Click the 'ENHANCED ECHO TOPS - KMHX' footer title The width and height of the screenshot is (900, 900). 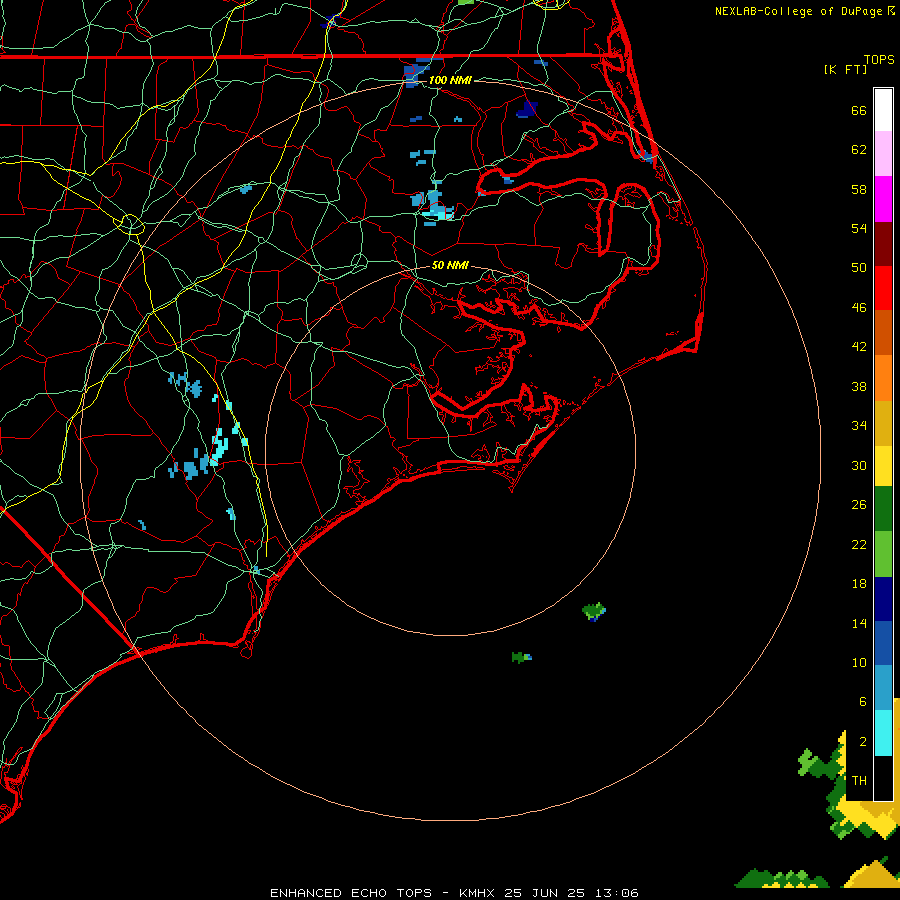click(x=385, y=893)
